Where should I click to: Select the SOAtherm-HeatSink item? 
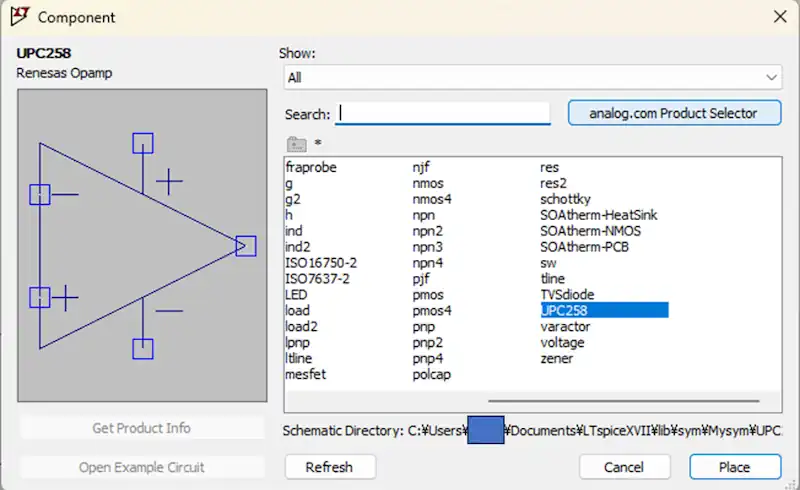598,215
